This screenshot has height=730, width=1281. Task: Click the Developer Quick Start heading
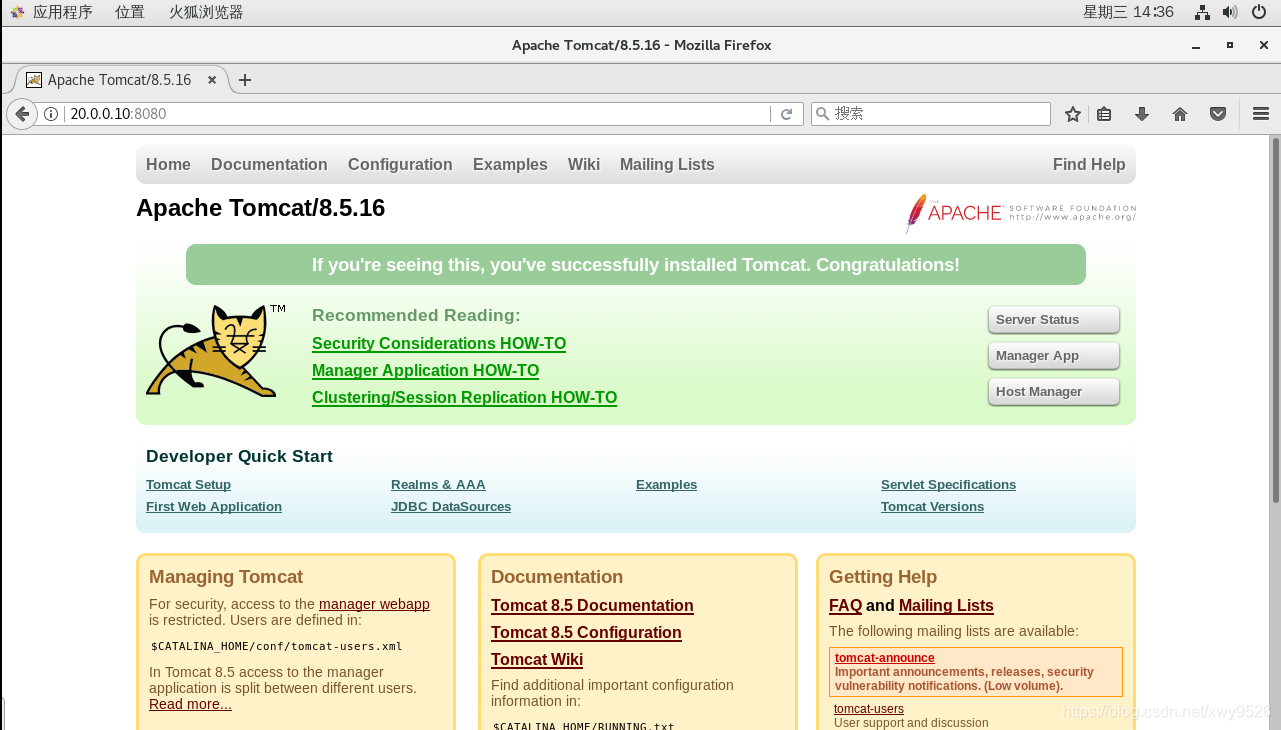click(239, 456)
